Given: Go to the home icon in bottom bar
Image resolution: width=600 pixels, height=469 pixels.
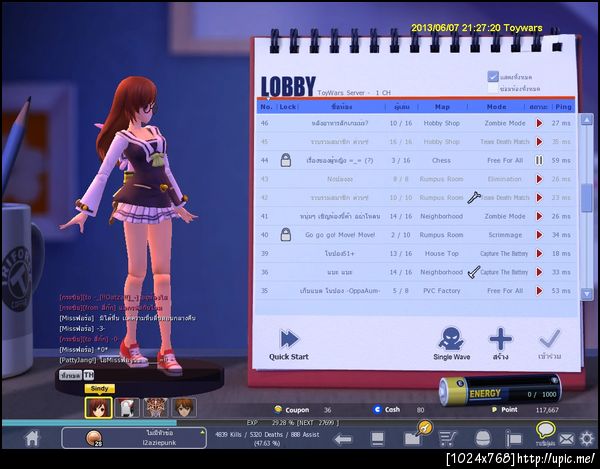Looking at the screenshot, I should tap(32, 438).
